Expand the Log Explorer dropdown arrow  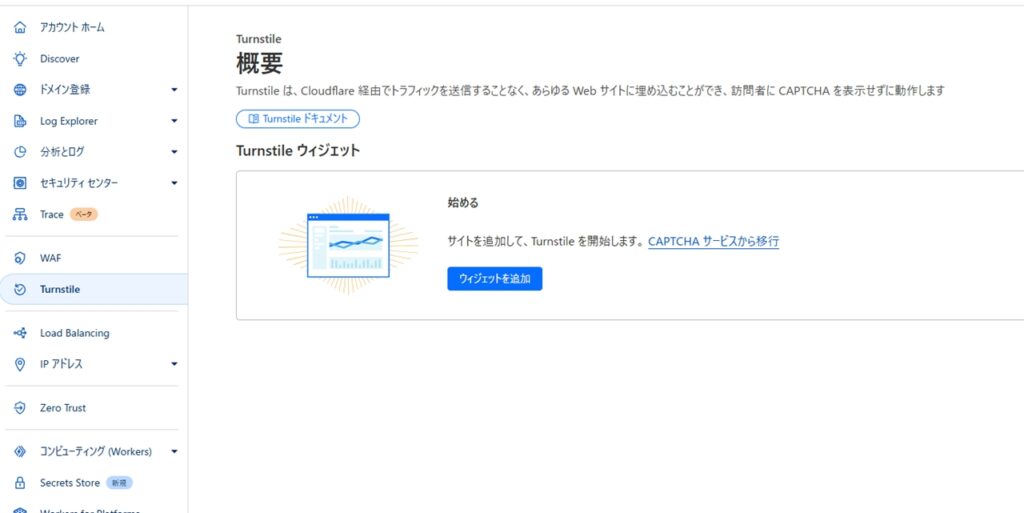(x=174, y=121)
